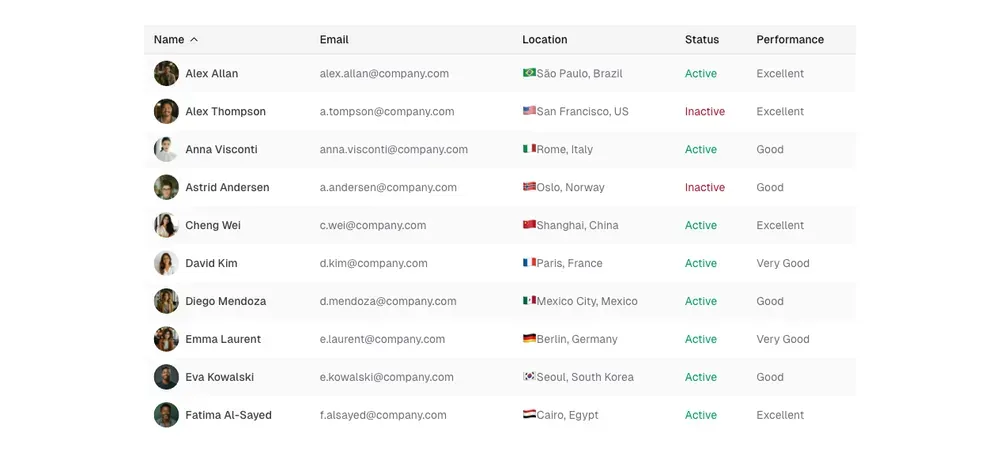Click the China flag beside Shanghai
The width and height of the screenshot is (1000, 459).
[x=529, y=225]
